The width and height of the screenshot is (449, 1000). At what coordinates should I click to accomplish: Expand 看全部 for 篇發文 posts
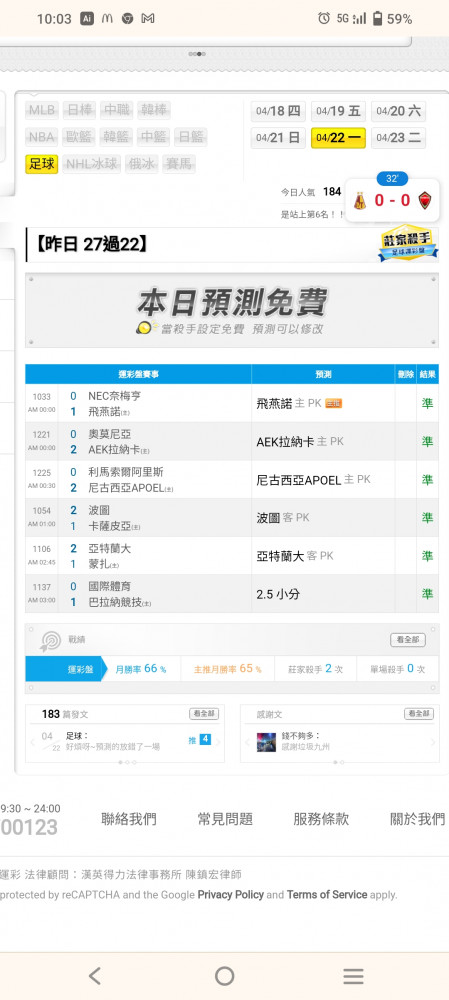coord(203,714)
